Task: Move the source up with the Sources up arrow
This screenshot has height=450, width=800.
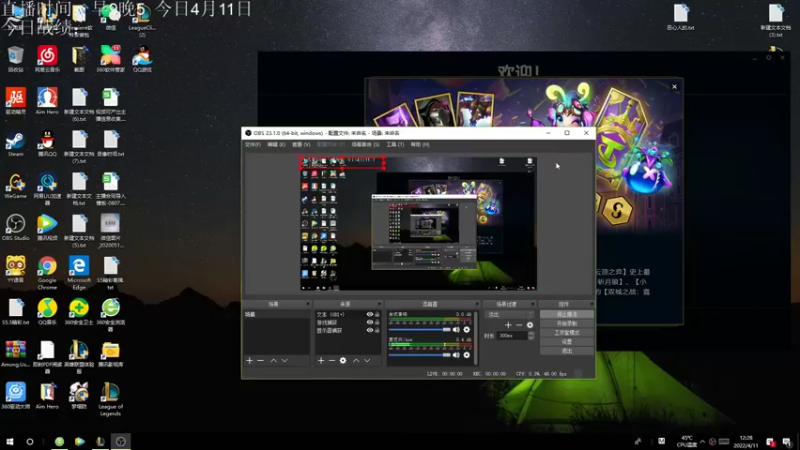Action: (x=356, y=361)
